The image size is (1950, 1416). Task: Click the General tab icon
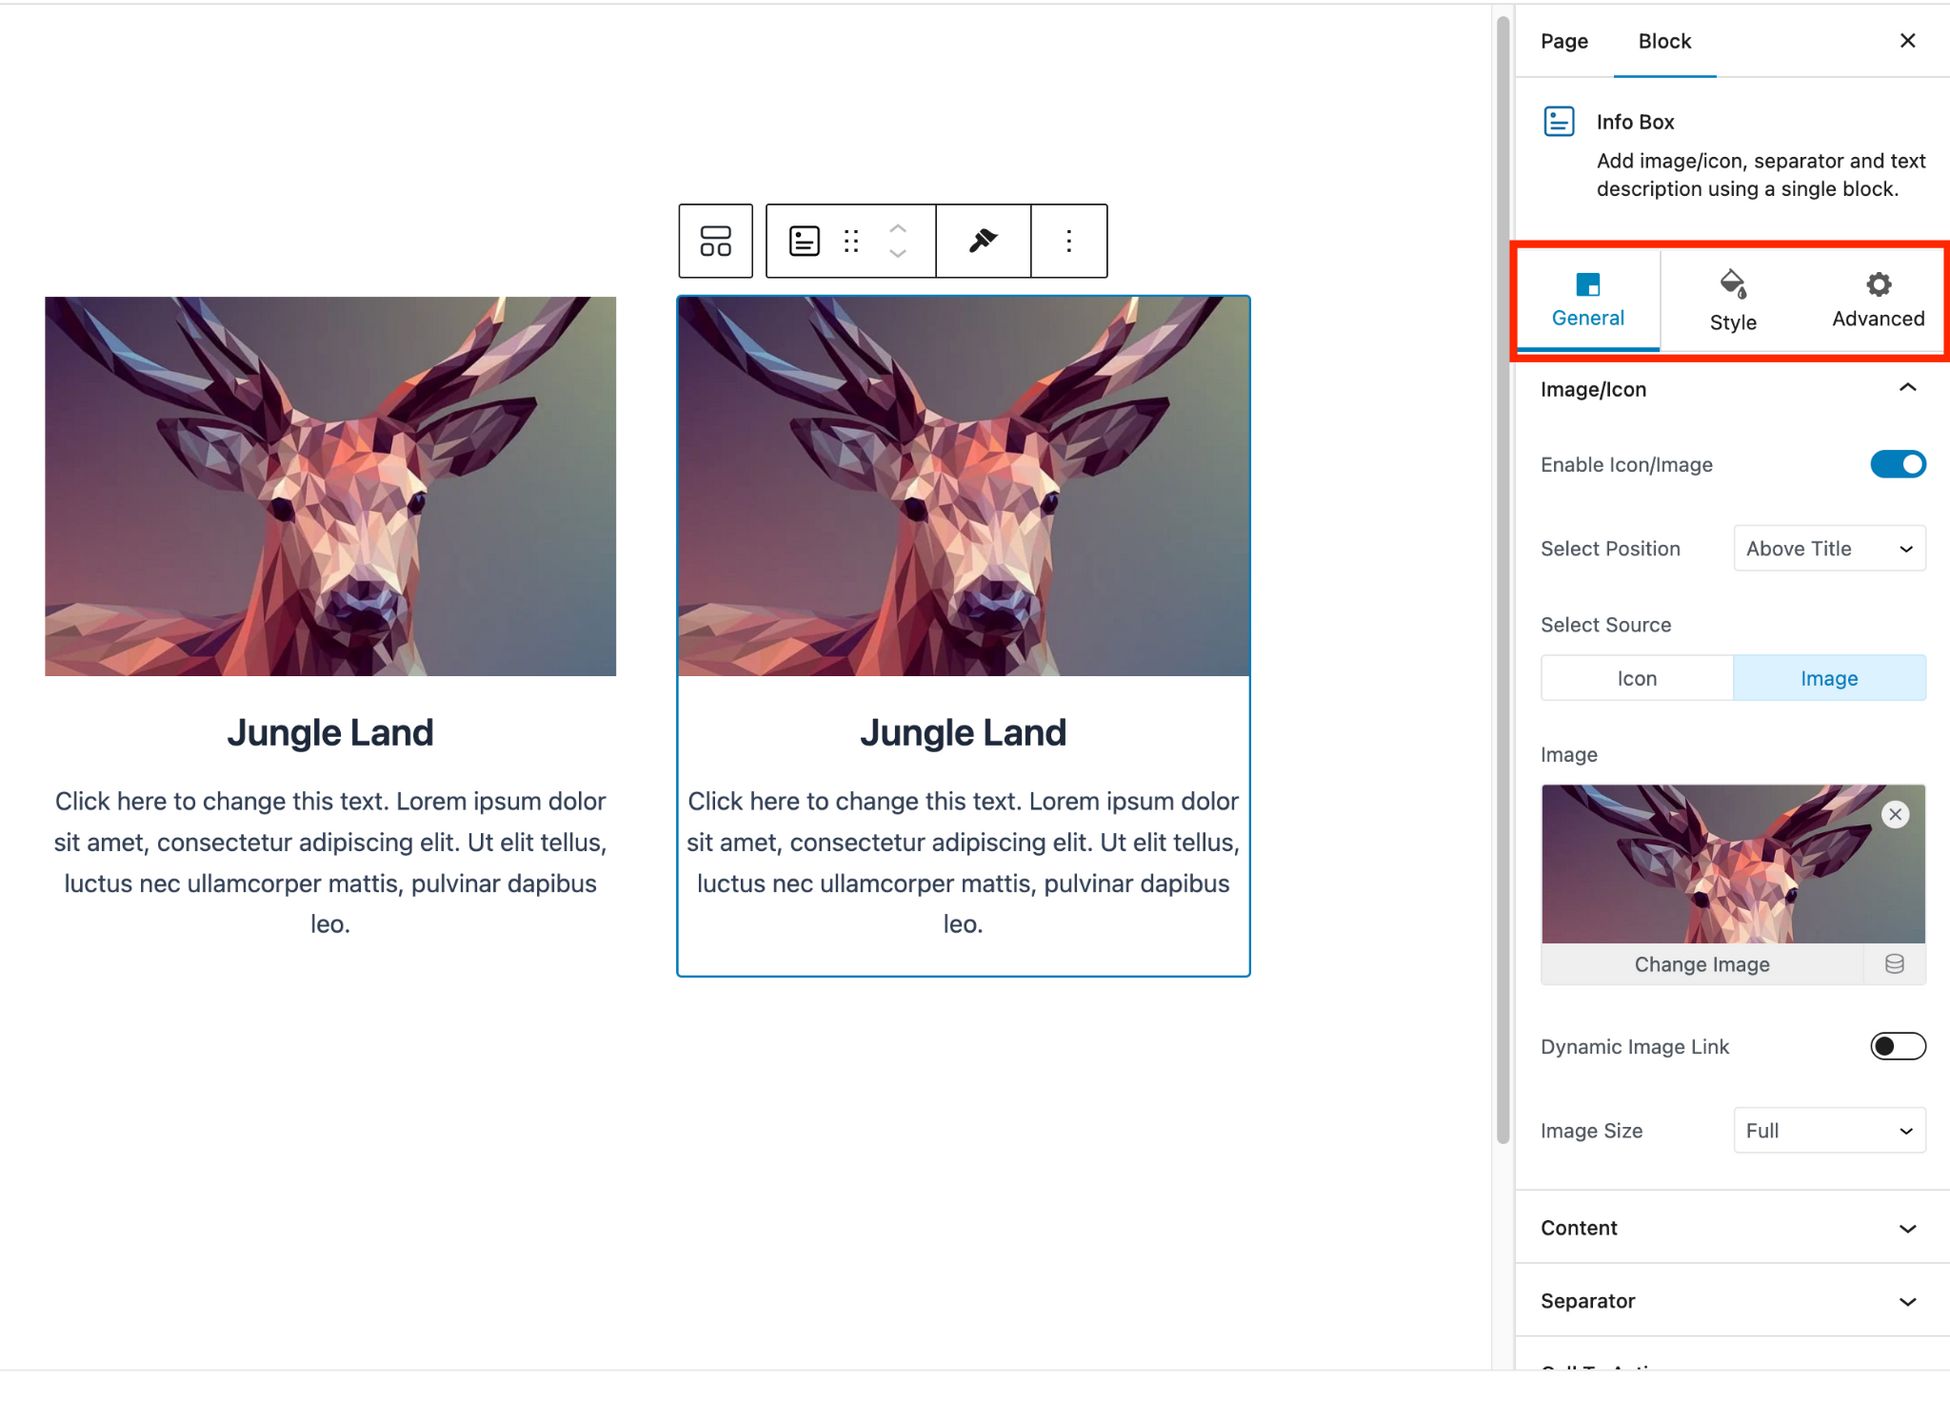[x=1588, y=283]
